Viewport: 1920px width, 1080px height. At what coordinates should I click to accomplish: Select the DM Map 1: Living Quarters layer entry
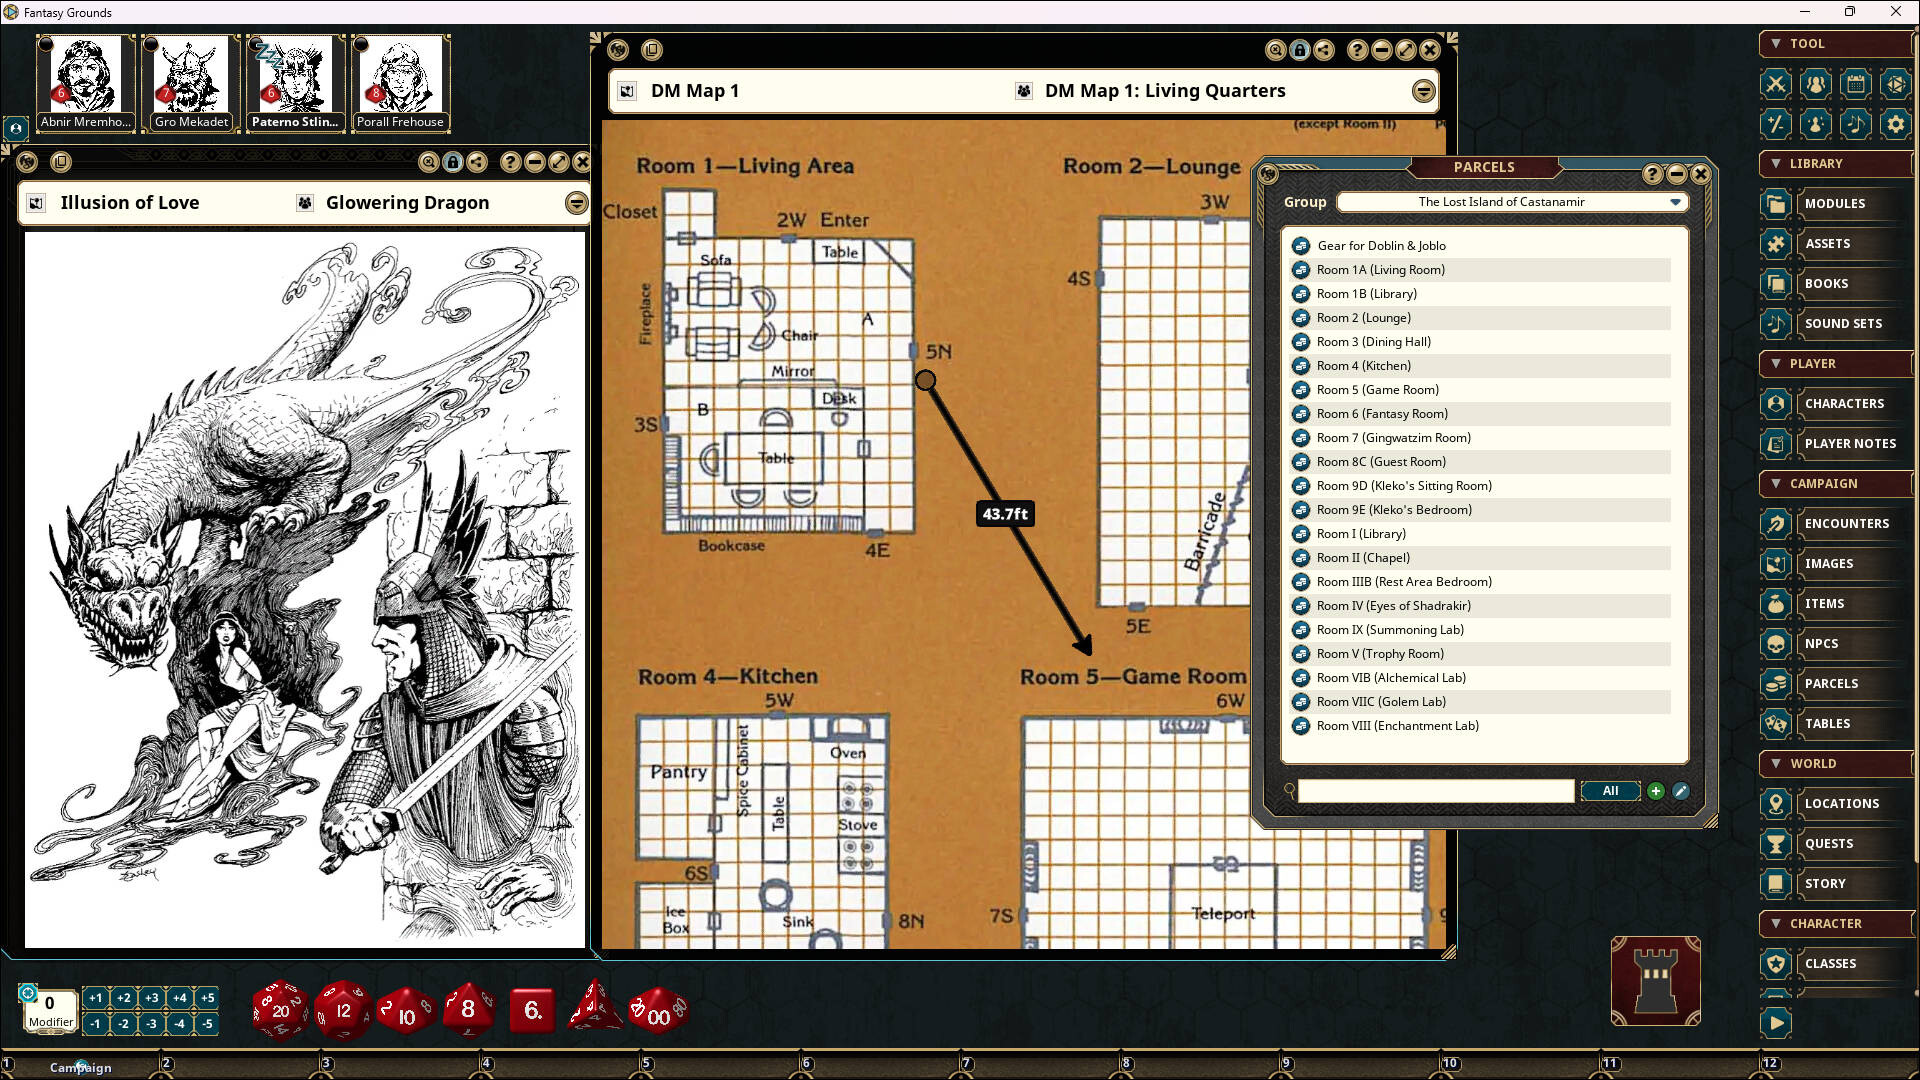[x=1163, y=90]
